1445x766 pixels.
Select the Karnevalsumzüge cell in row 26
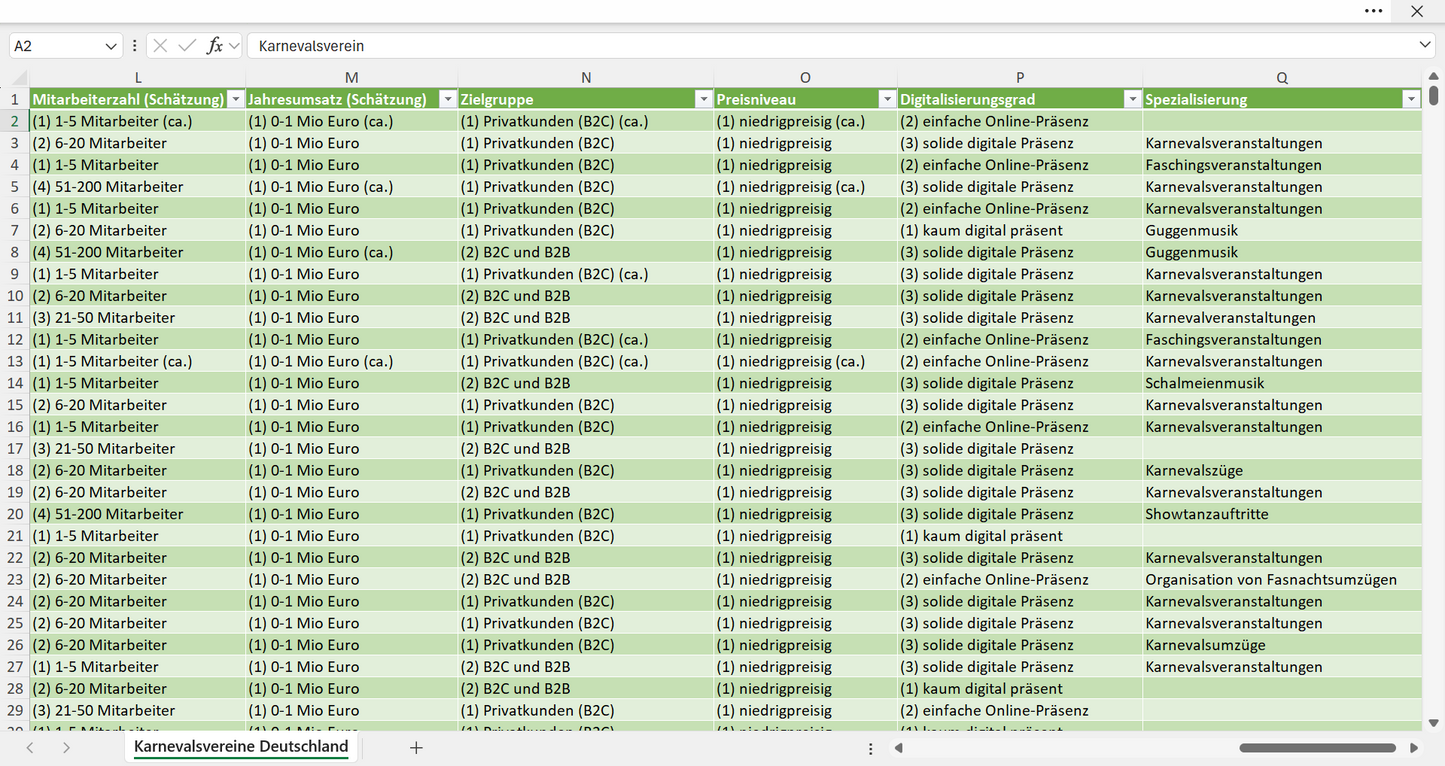[1282, 645]
